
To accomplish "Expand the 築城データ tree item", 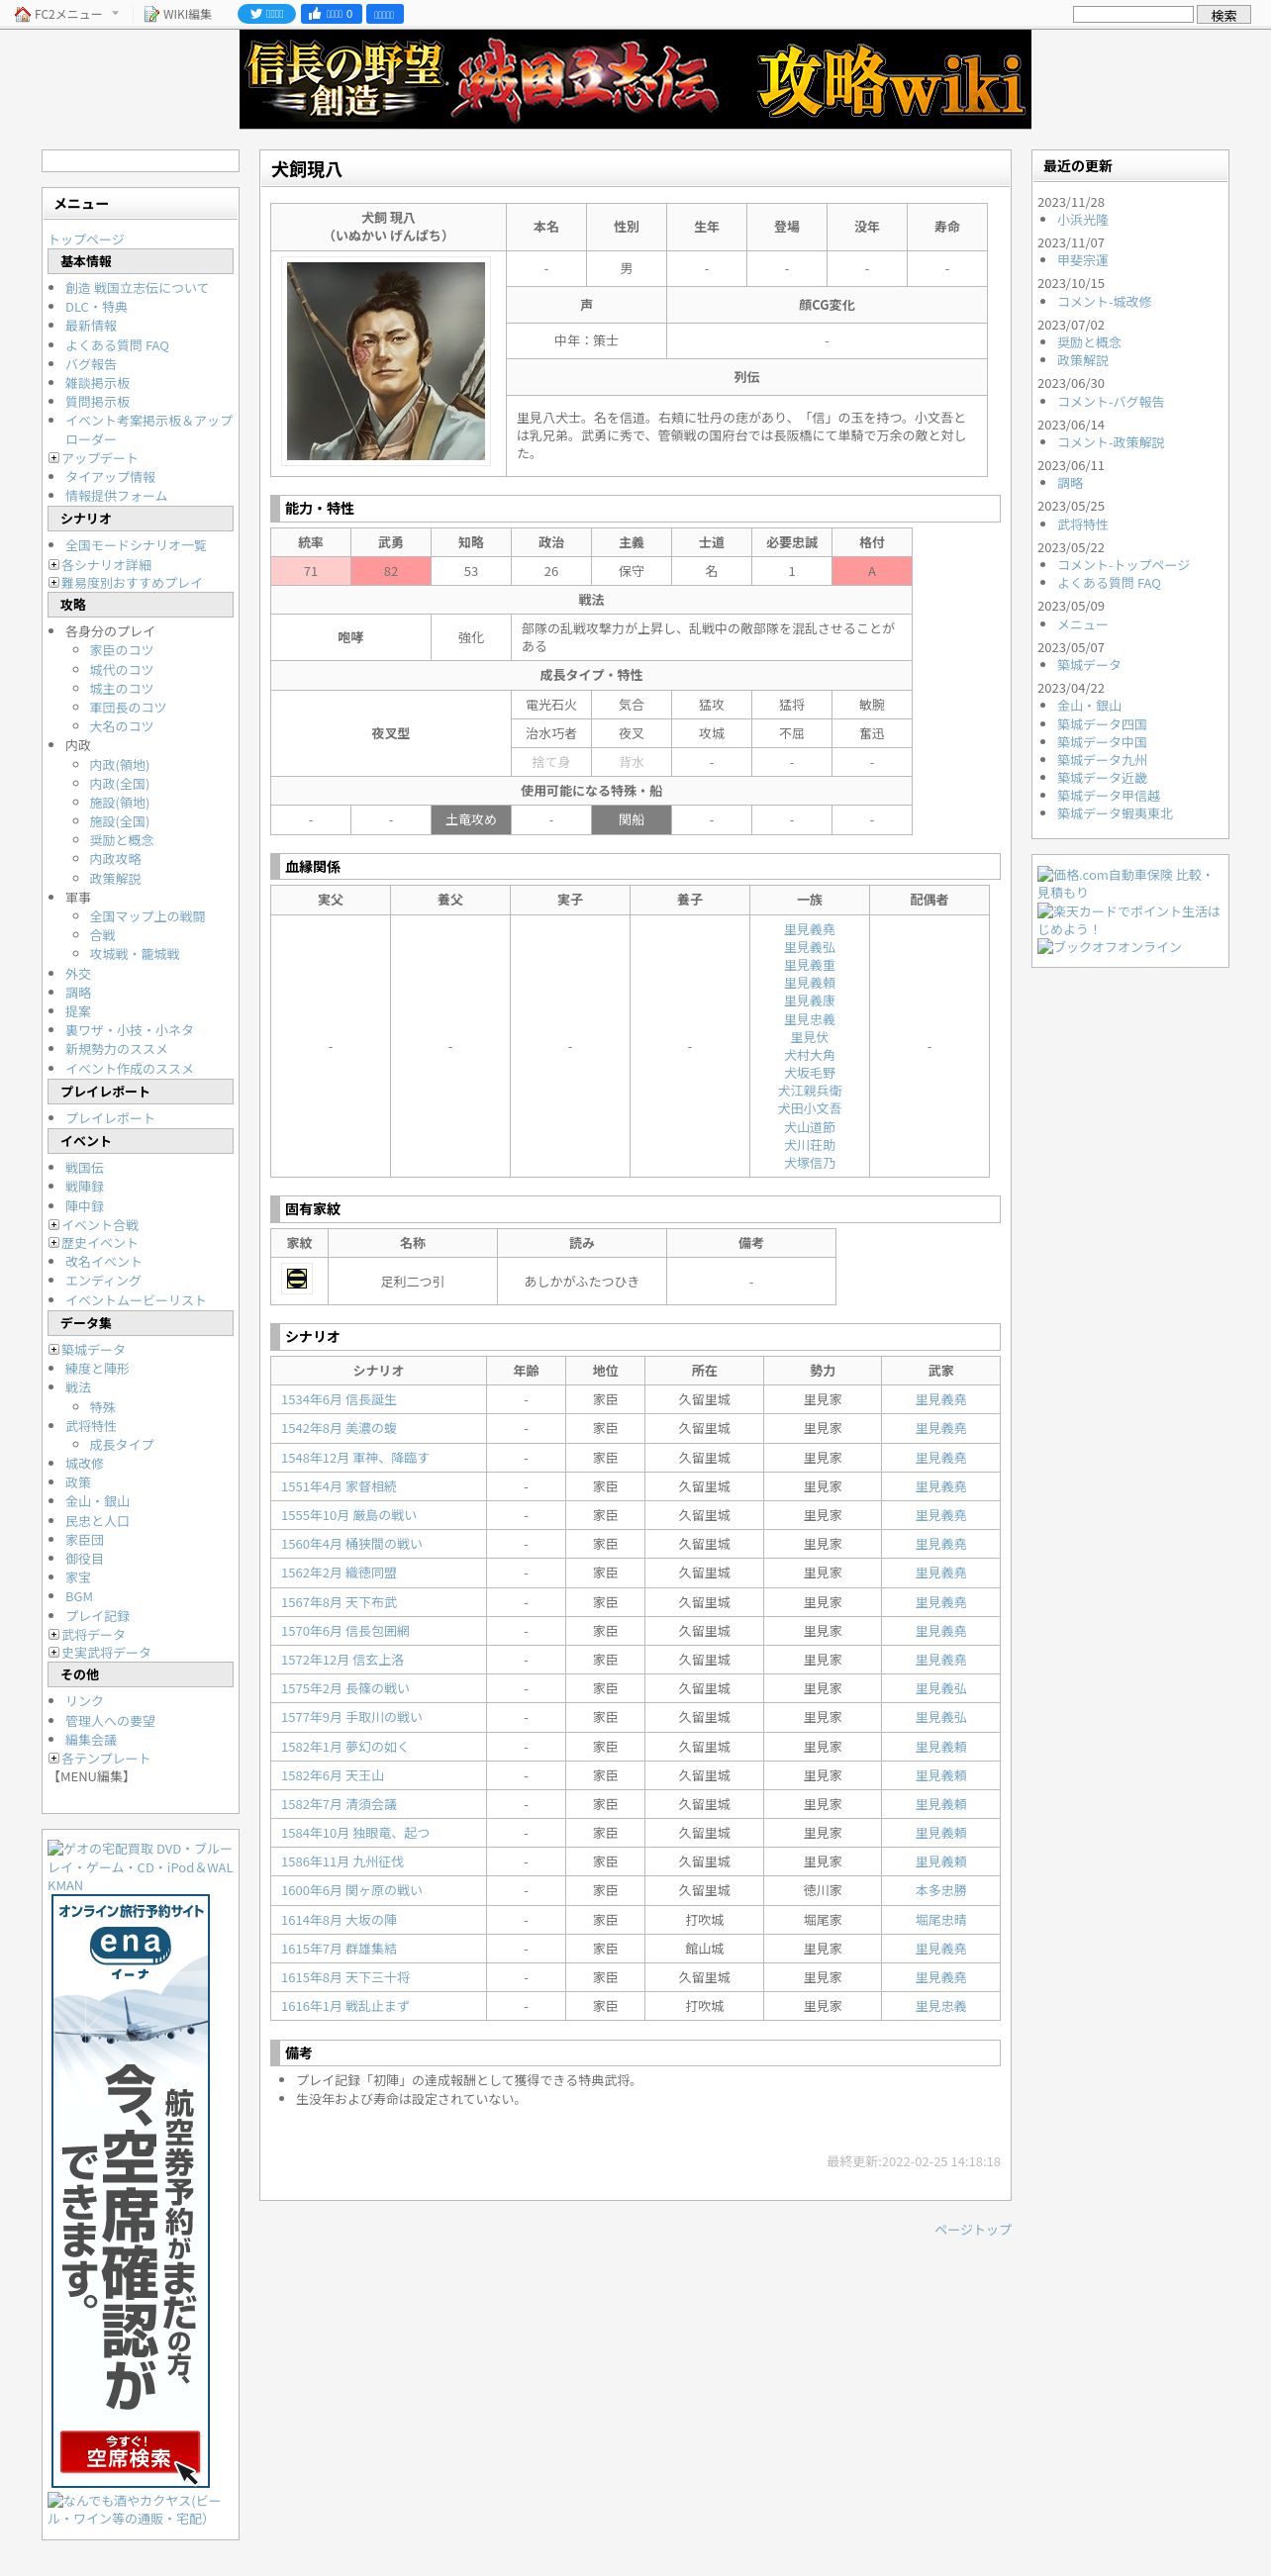I will [54, 1349].
